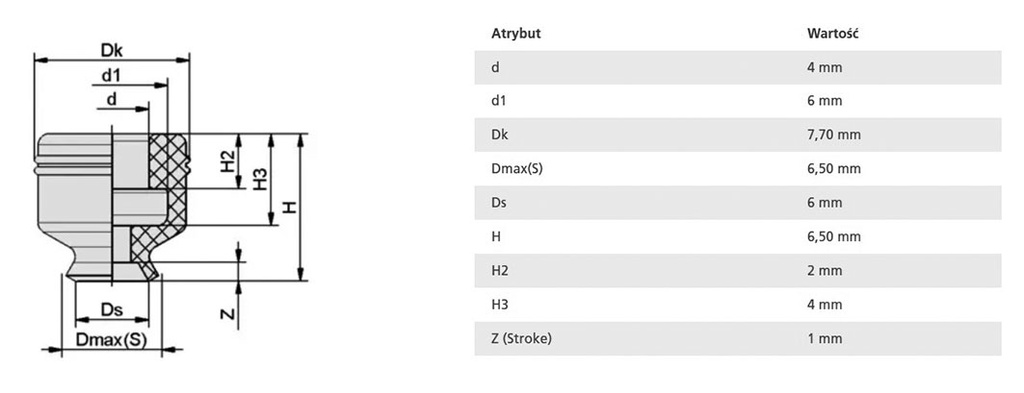The image size is (1024, 393).
Task: Click the Wartość column header
Action: pos(833,34)
